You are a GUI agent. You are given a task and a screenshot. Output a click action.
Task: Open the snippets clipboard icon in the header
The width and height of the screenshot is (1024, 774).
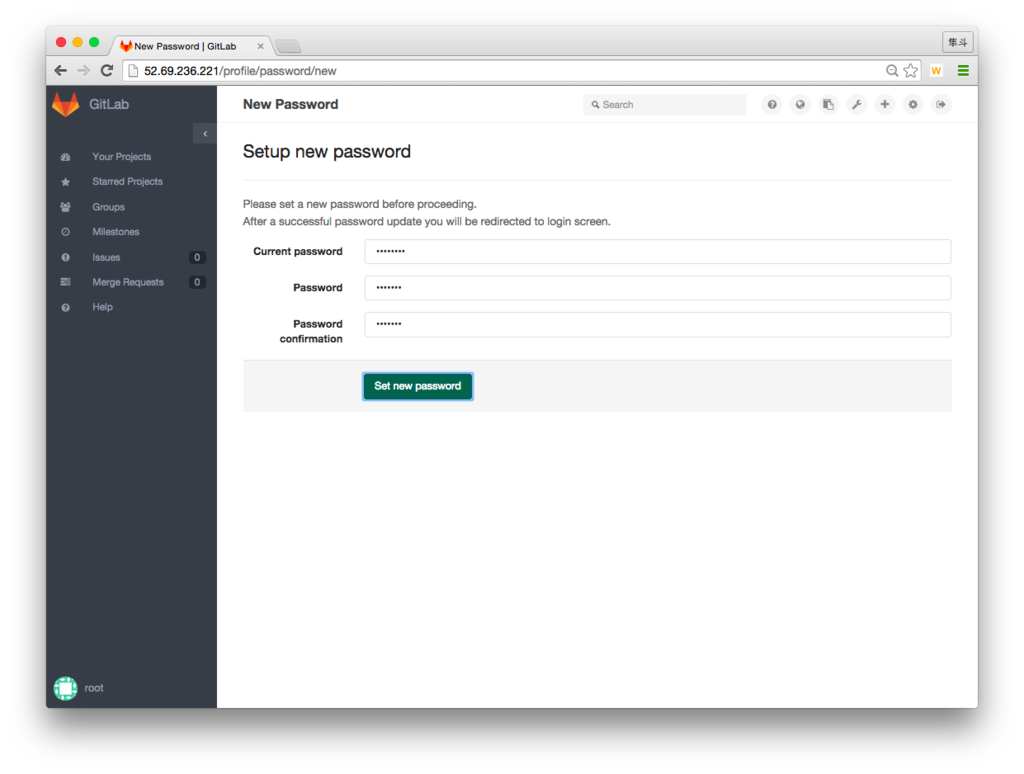point(828,105)
